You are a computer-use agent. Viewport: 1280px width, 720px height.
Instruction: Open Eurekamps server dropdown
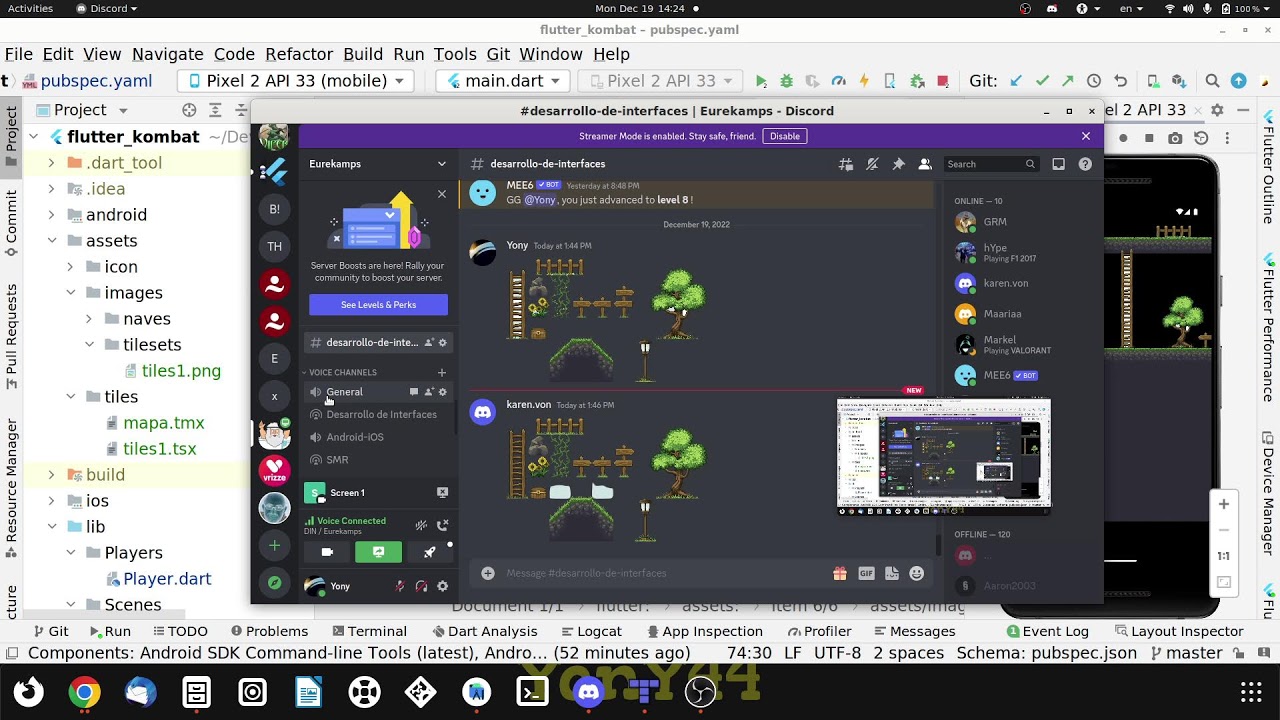point(378,164)
